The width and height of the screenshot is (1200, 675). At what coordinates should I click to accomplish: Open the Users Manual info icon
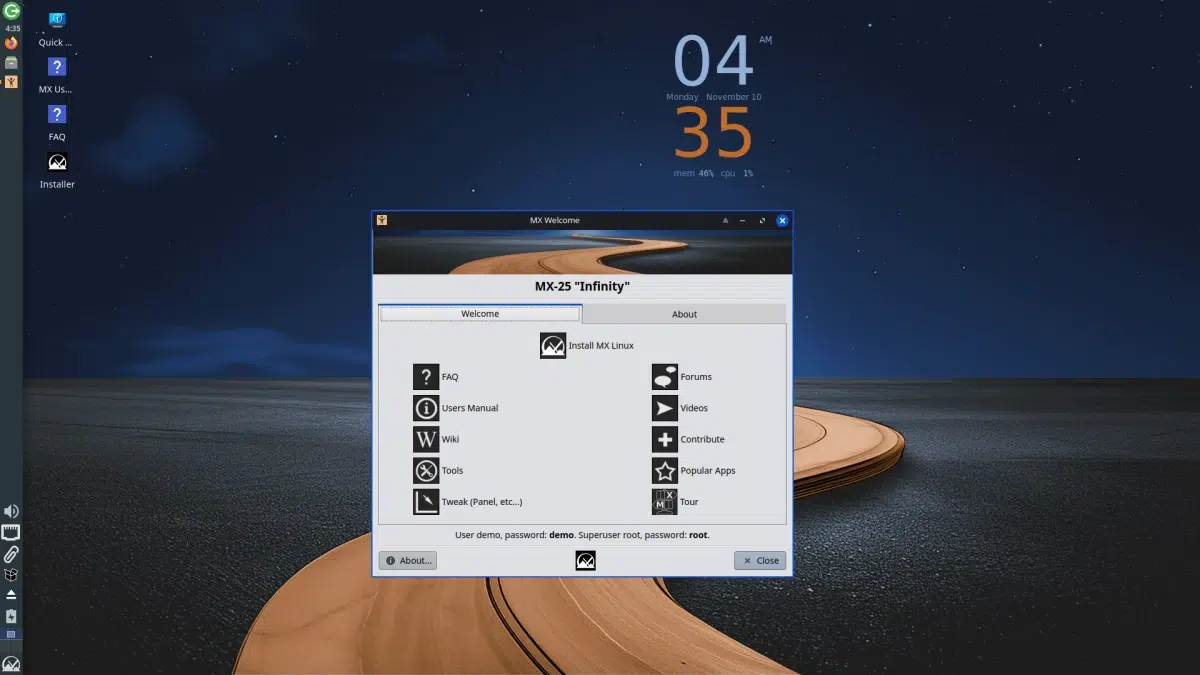426,408
